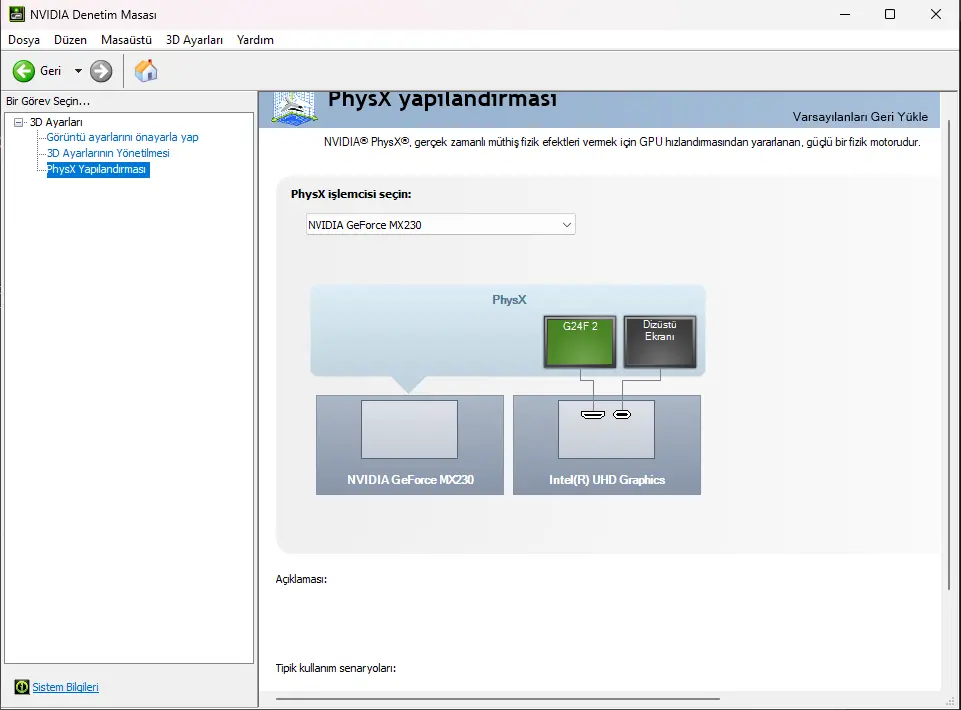This screenshot has height=710, width=961.
Task: Click the NVIDIA app icon in title bar
Action: pyautogui.click(x=17, y=14)
